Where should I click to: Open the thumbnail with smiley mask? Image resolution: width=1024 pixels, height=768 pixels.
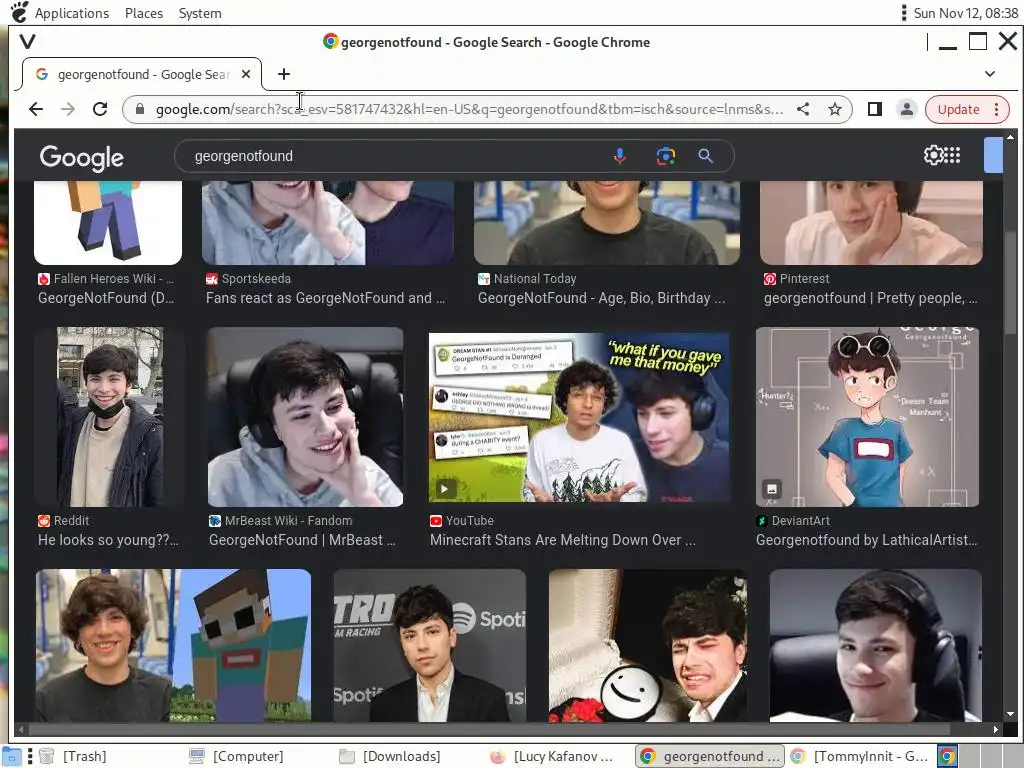click(x=647, y=645)
